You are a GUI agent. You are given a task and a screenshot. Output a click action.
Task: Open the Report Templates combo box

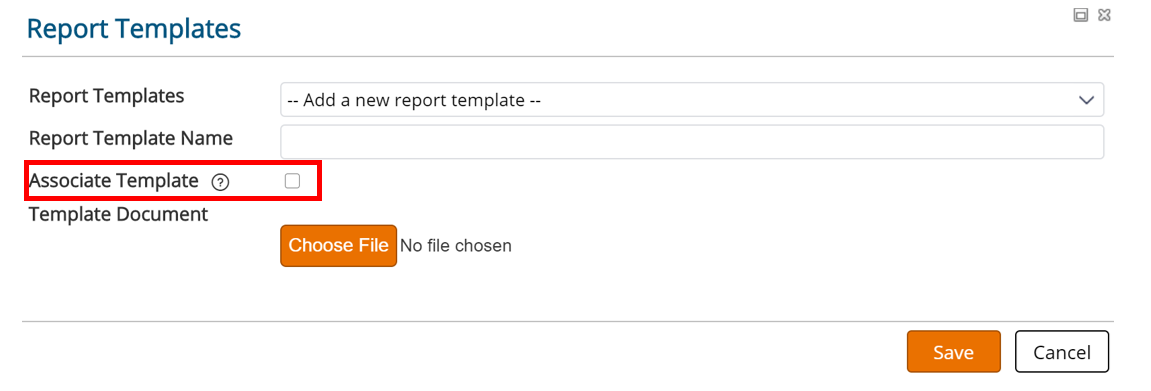[691, 100]
